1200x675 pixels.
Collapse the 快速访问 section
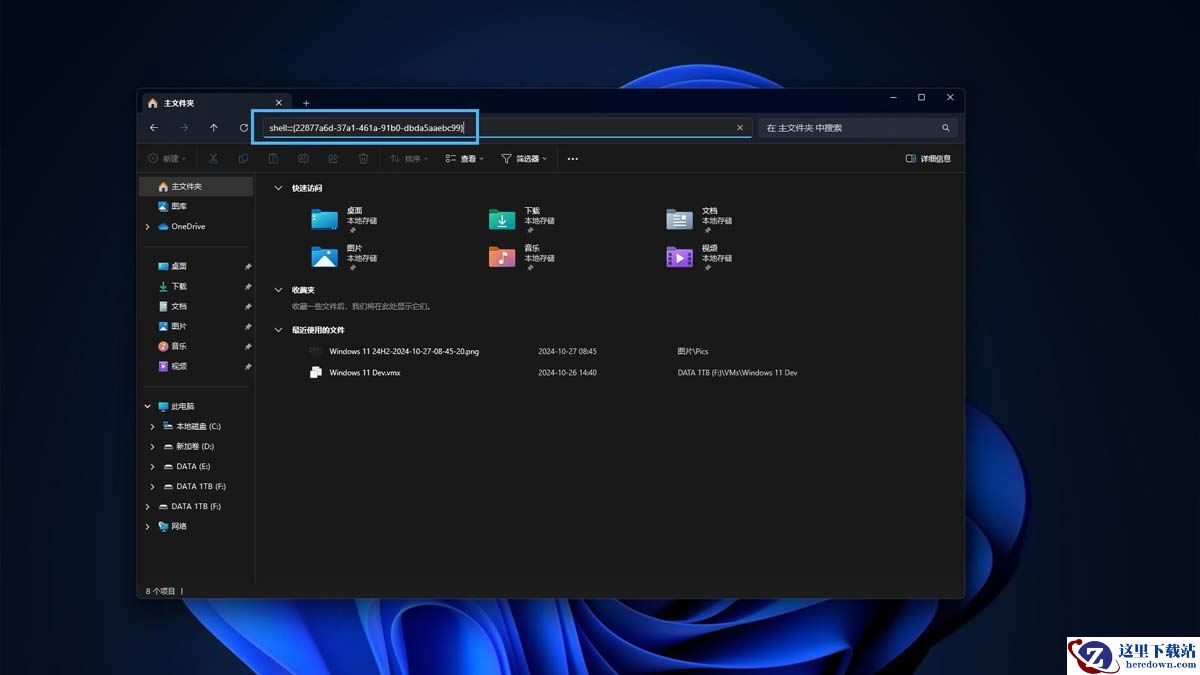[278, 188]
